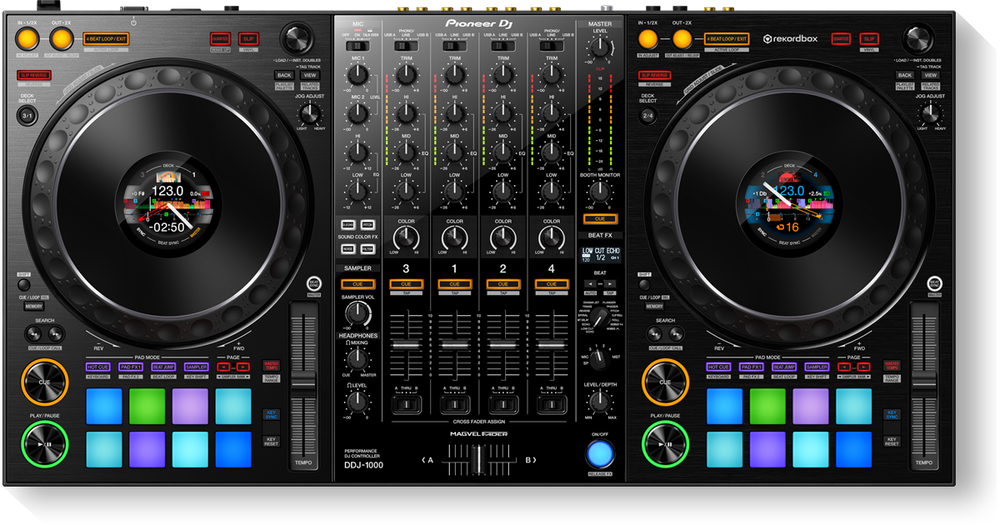Tap the green performance pad on the right deck
This screenshot has width=1000, height=525.
768,406
